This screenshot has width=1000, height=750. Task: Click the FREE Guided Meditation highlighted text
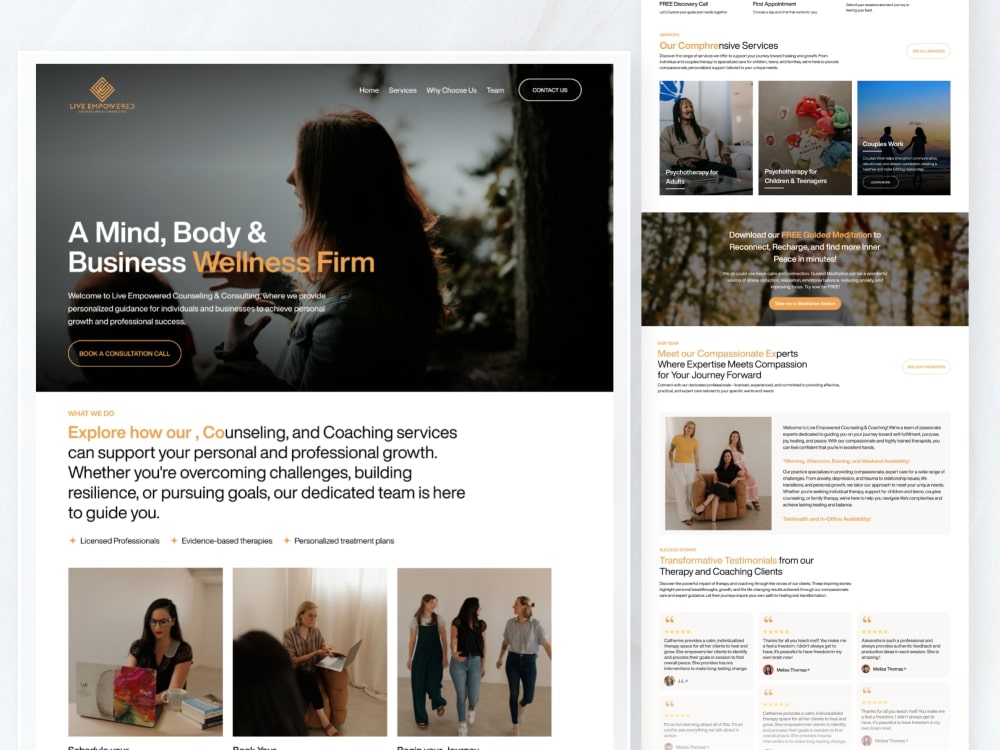point(827,235)
